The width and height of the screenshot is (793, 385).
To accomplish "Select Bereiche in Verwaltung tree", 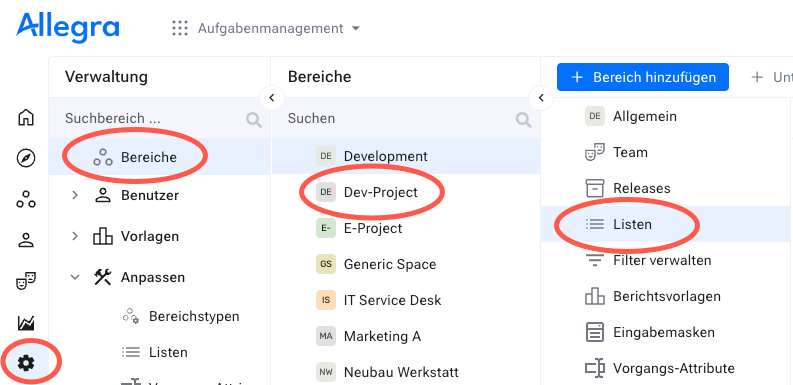I will click(159, 157).
